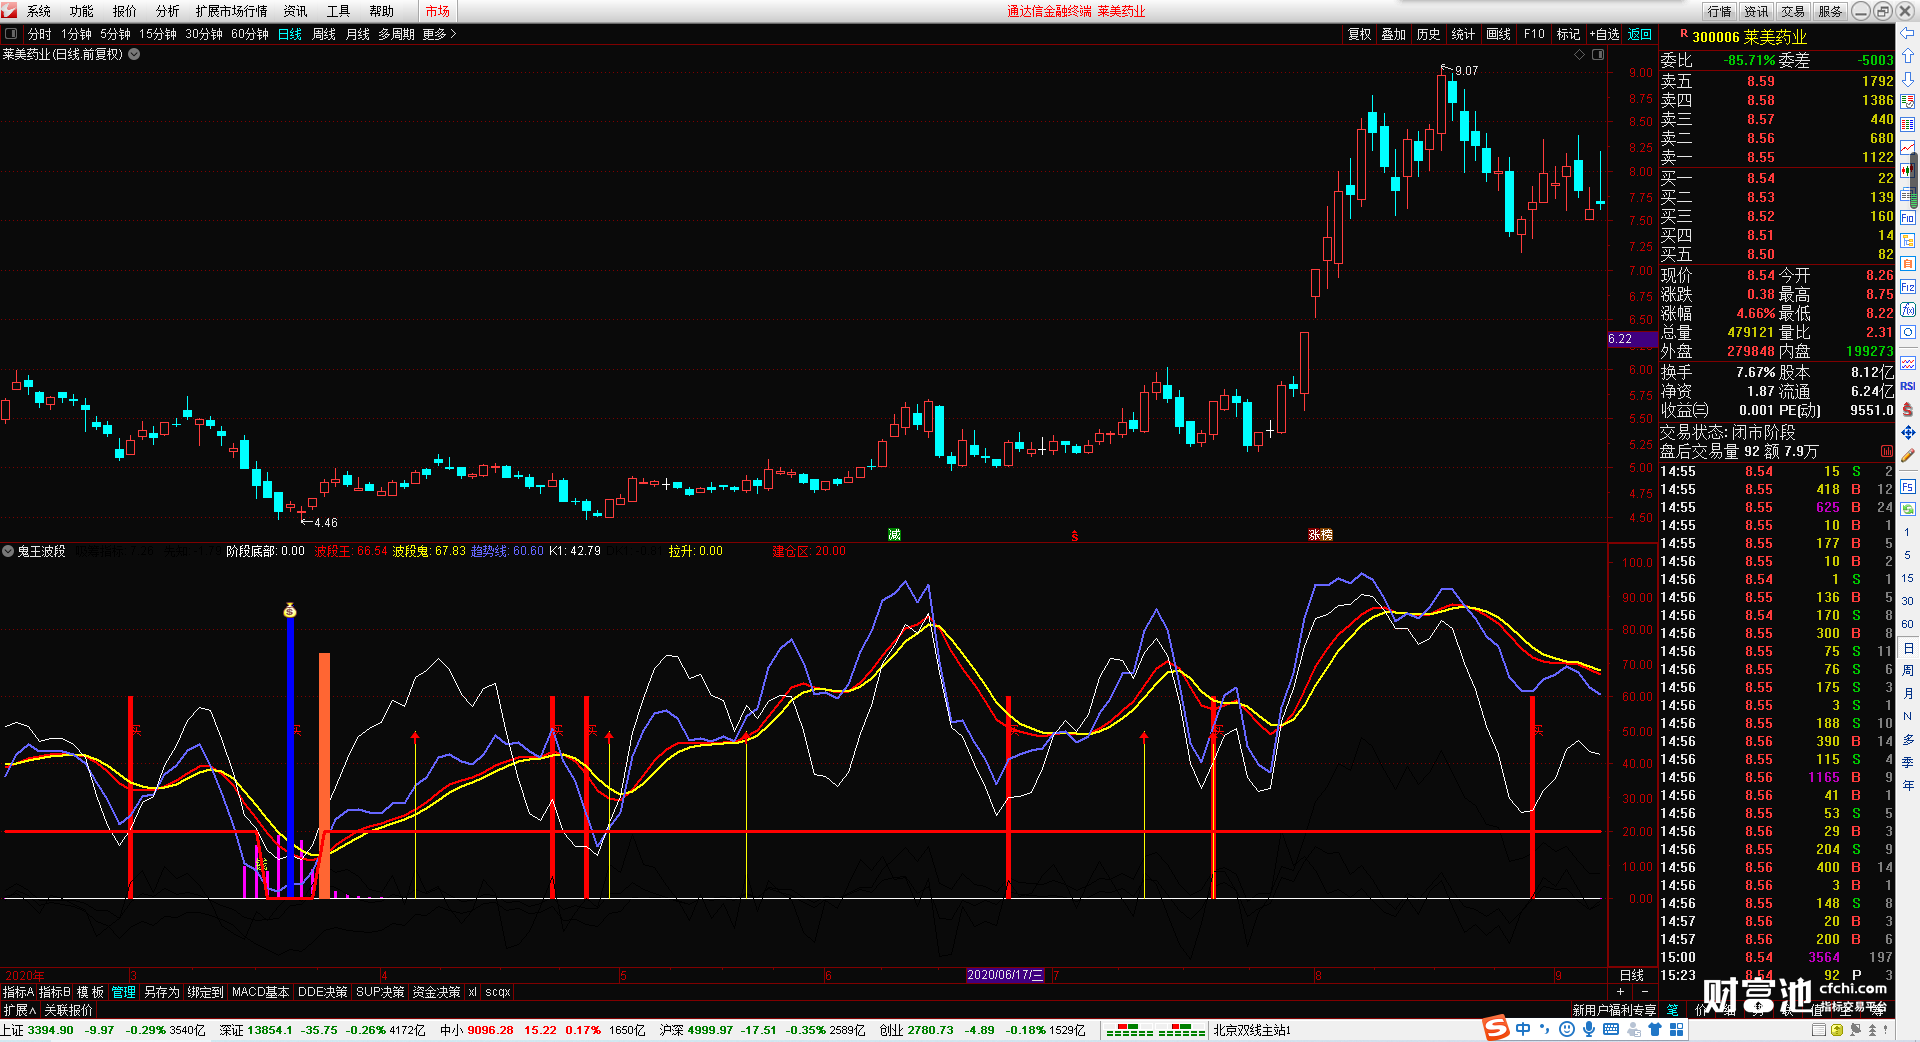This screenshot has width=1920, height=1042.
Task: Switch to the 日线 period tab
Action: coord(290,34)
